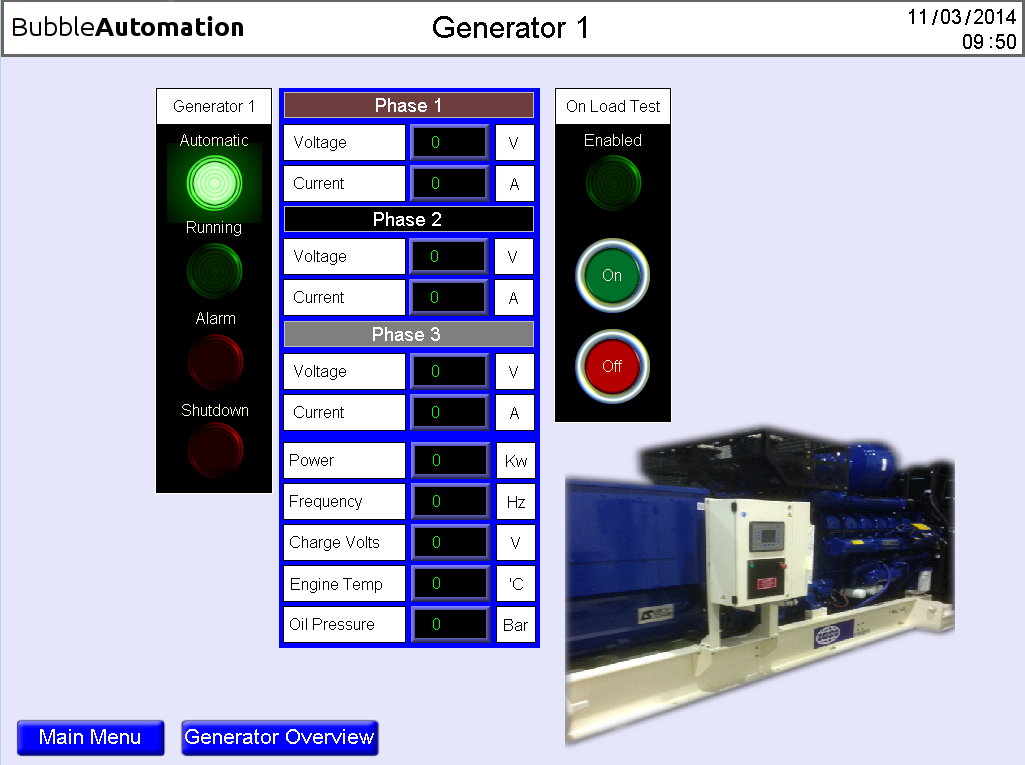Click the Engine Temp label
This screenshot has height=765, width=1025.
344,583
